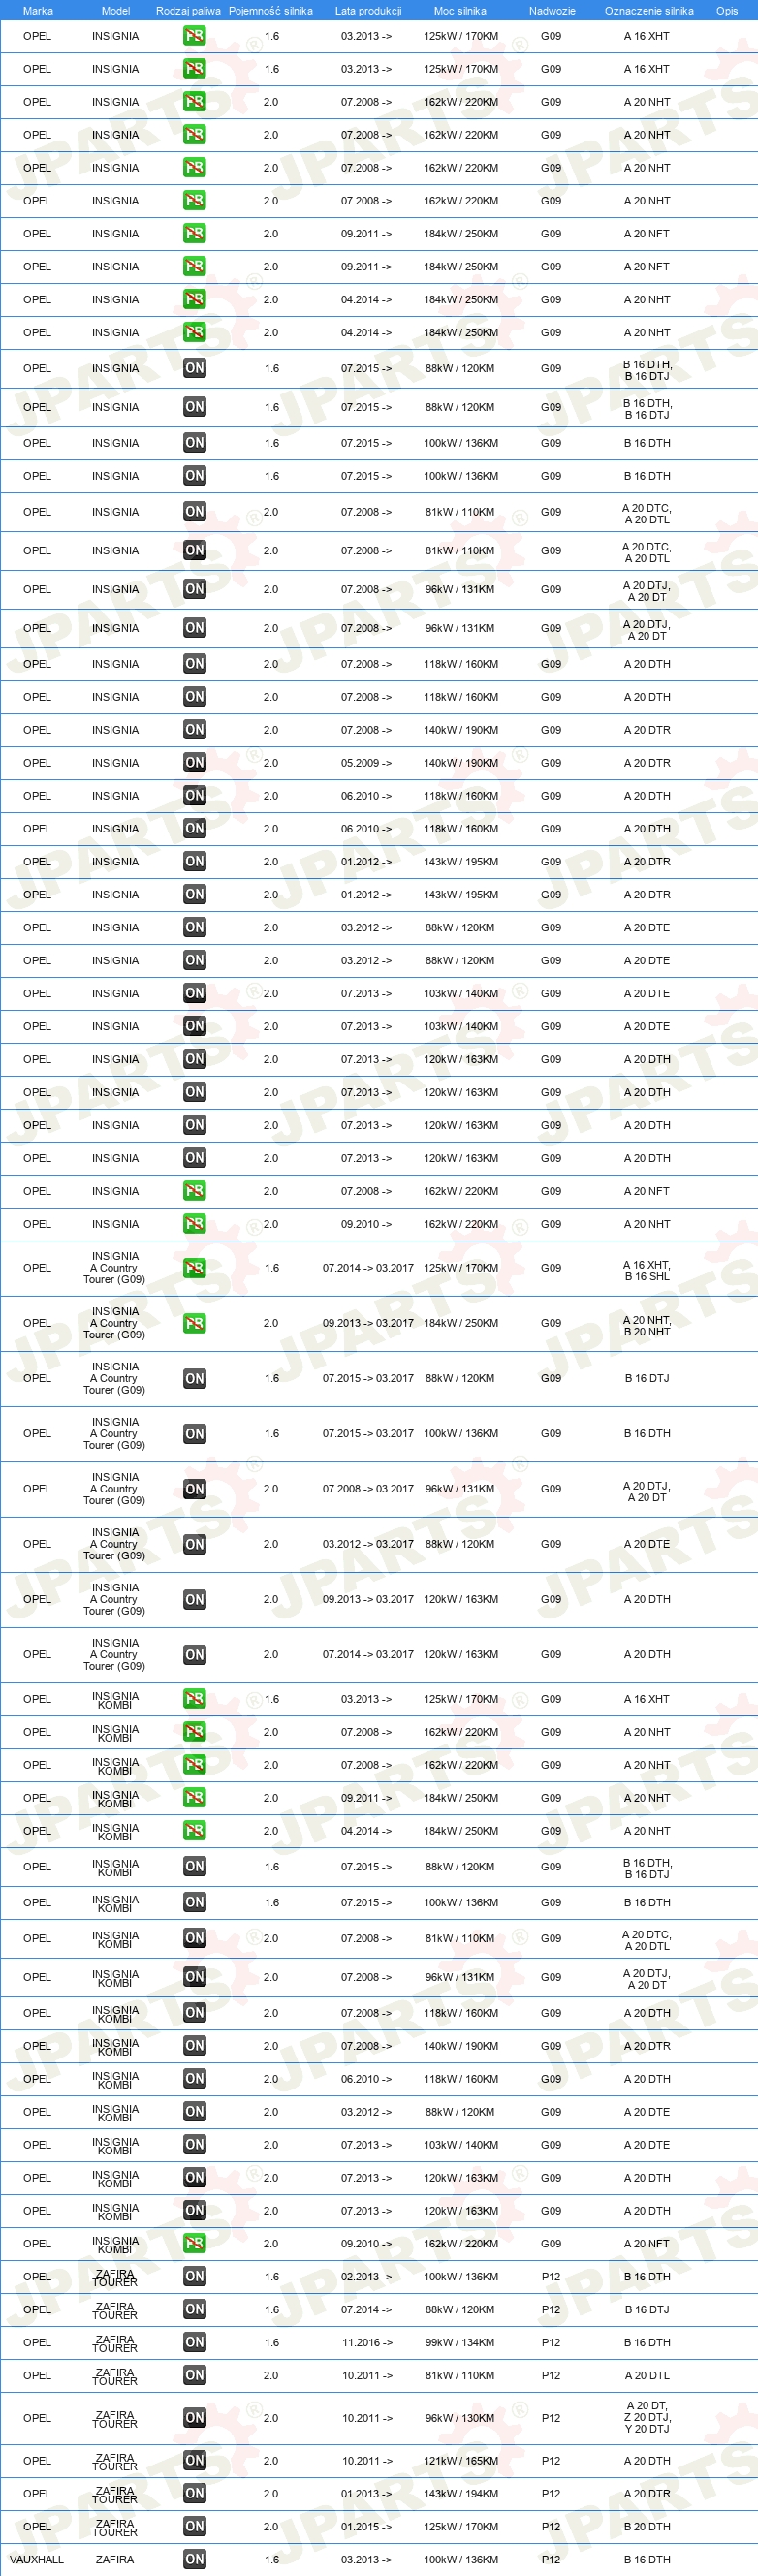758x2576 pixels.
Task: Click the '143kW / 194KM' power cell
Action: (460, 2494)
